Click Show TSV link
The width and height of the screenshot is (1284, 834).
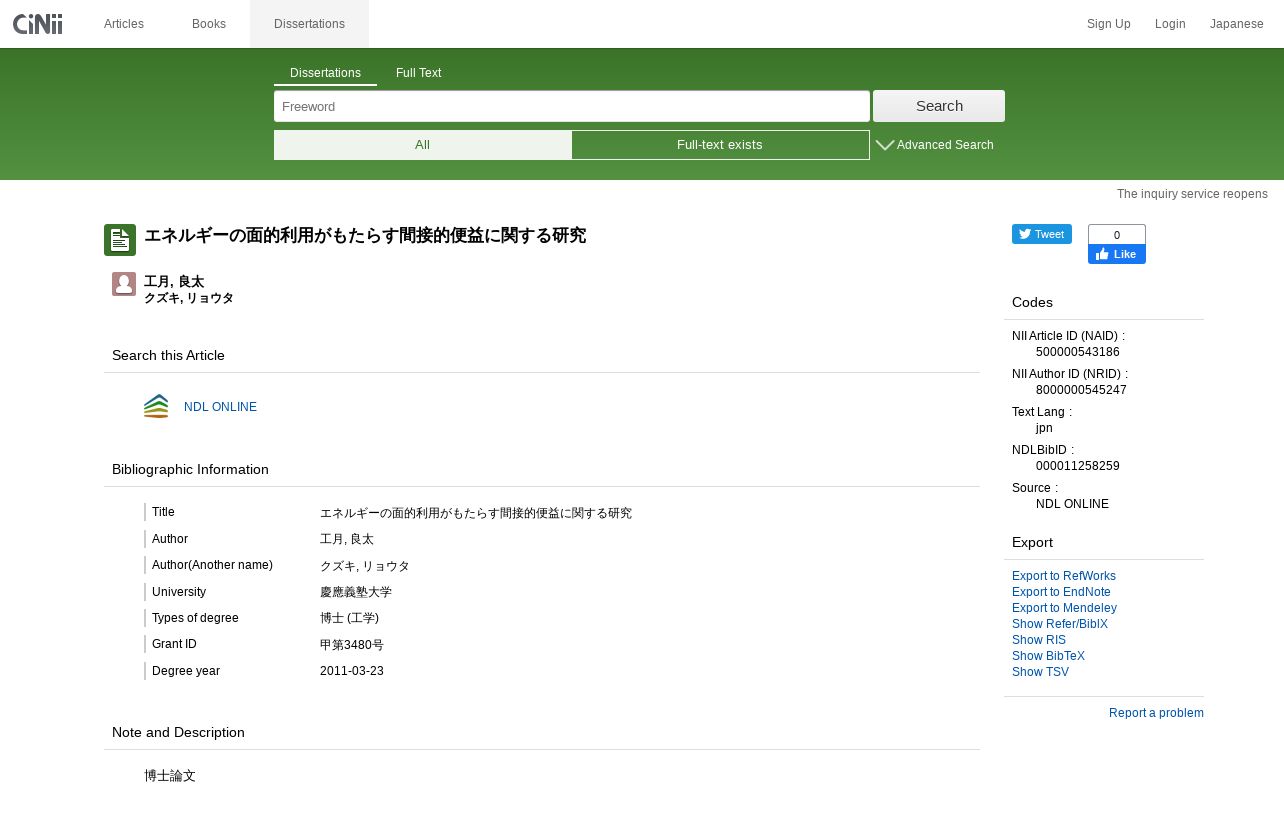[1040, 672]
